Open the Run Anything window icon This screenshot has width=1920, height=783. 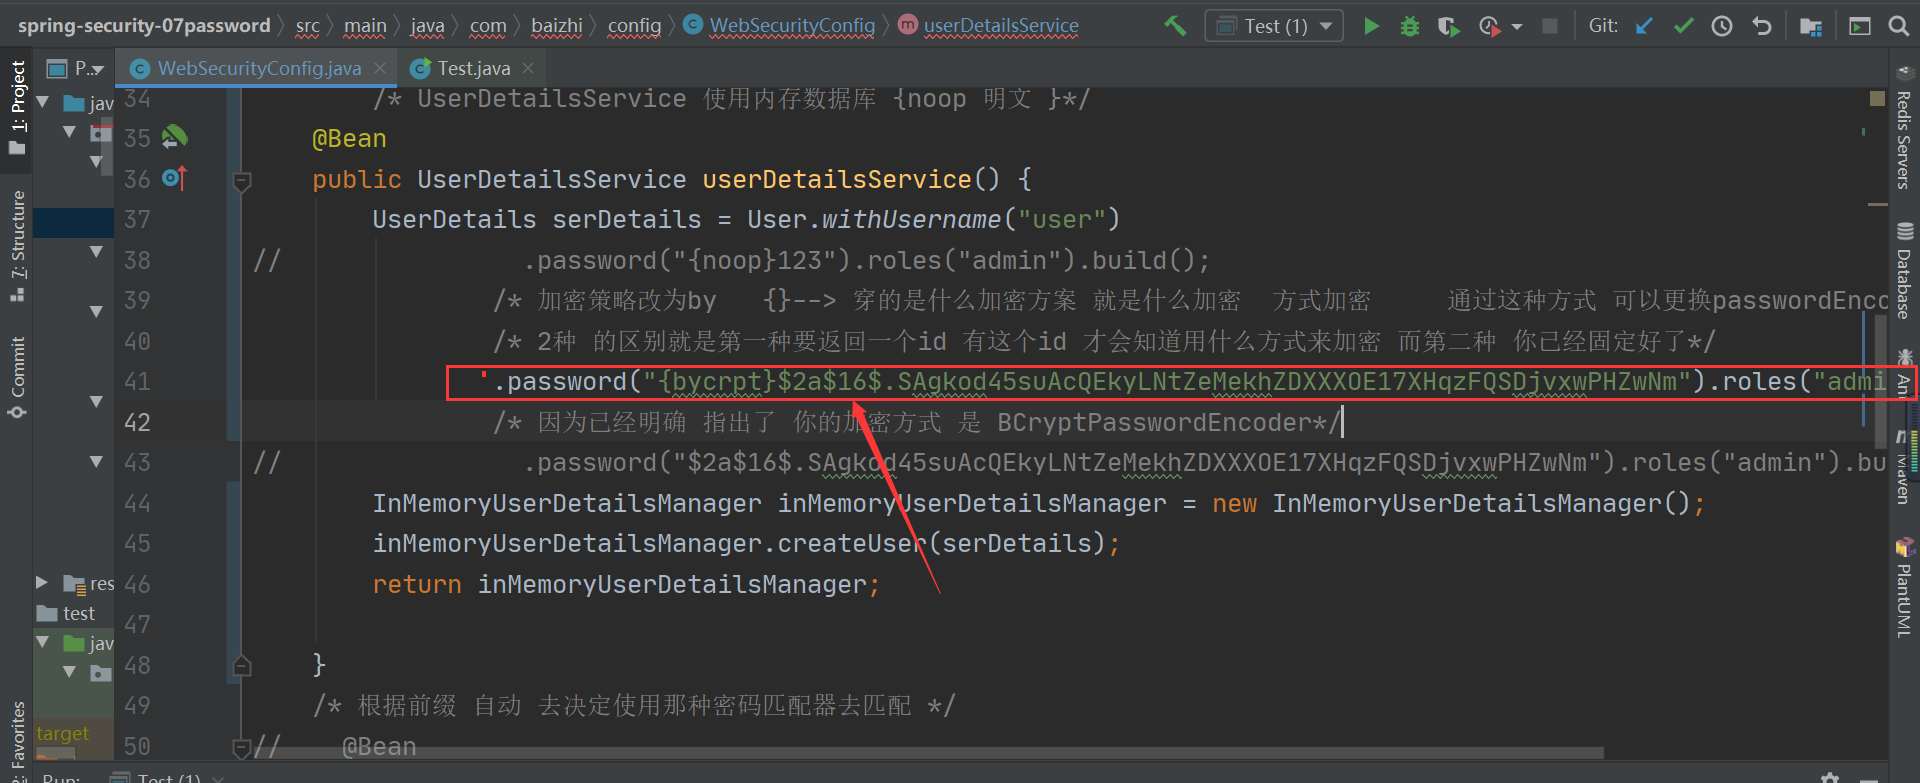tap(1860, 26)
